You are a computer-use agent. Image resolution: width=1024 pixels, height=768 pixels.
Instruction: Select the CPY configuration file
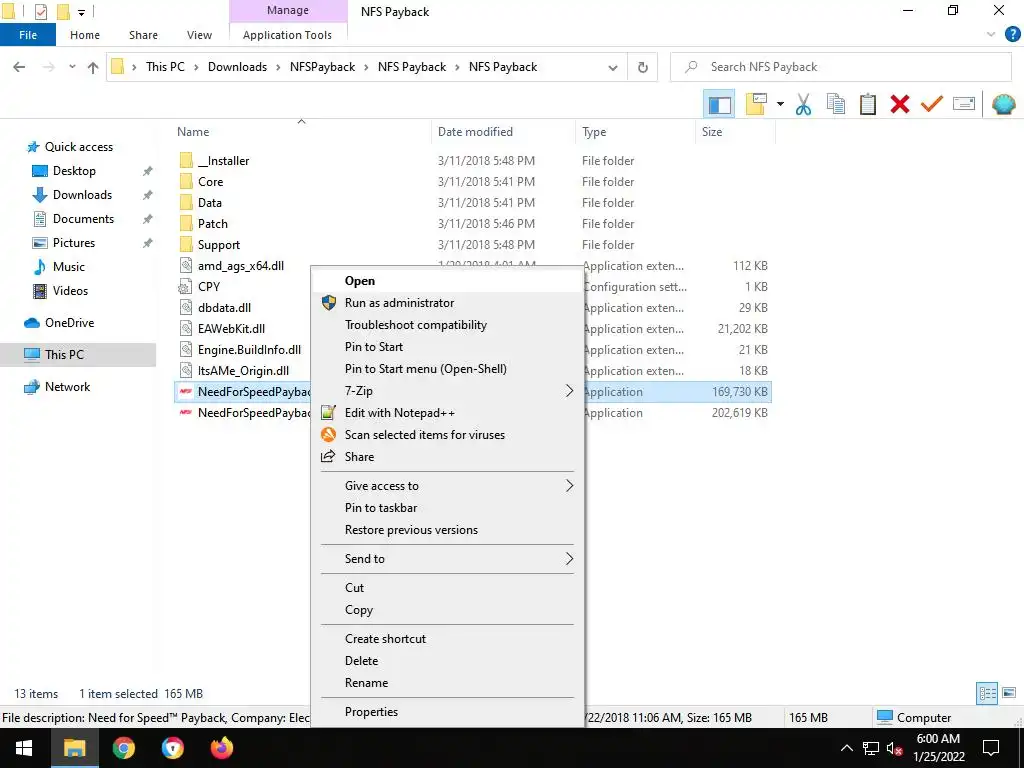click(x=209, y=287)
